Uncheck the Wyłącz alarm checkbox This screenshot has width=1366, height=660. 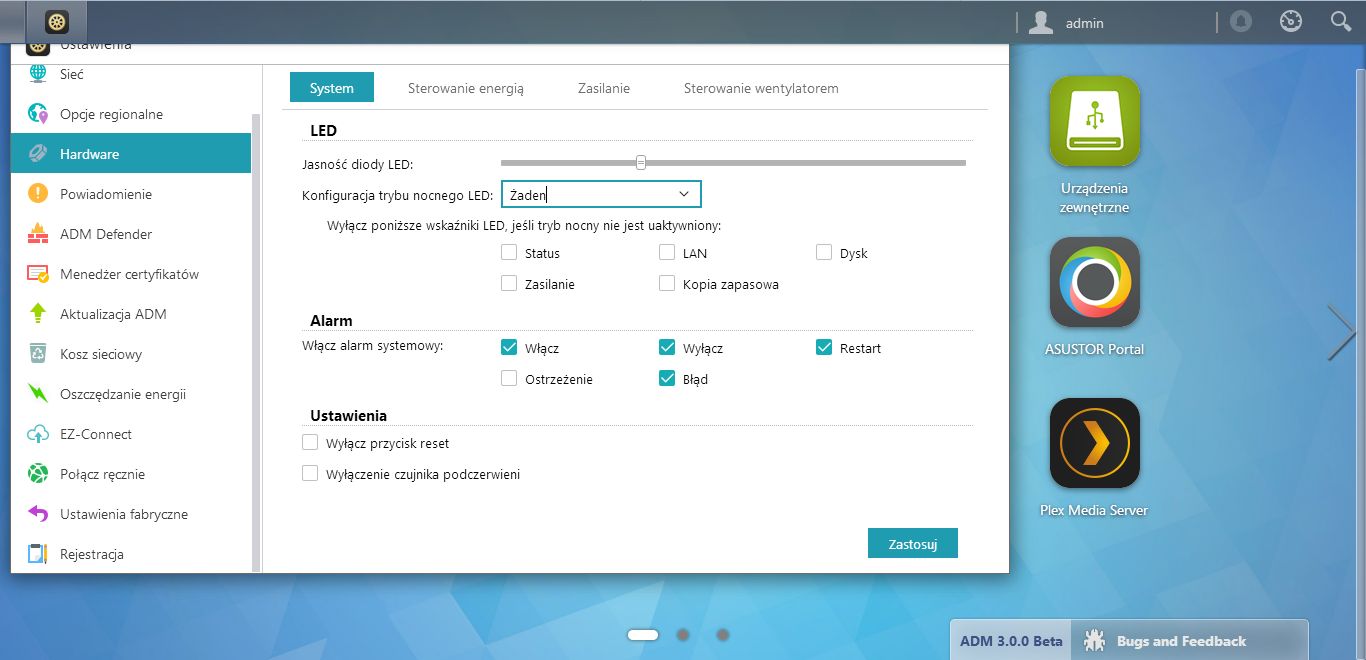(x=667, y=348)
